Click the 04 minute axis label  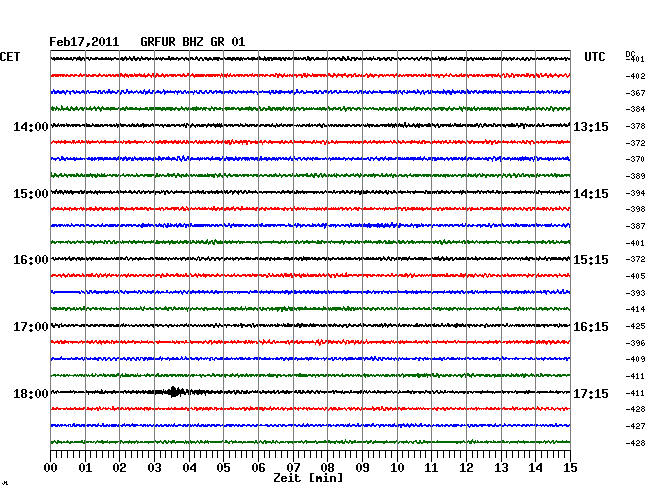pos(189,468)
